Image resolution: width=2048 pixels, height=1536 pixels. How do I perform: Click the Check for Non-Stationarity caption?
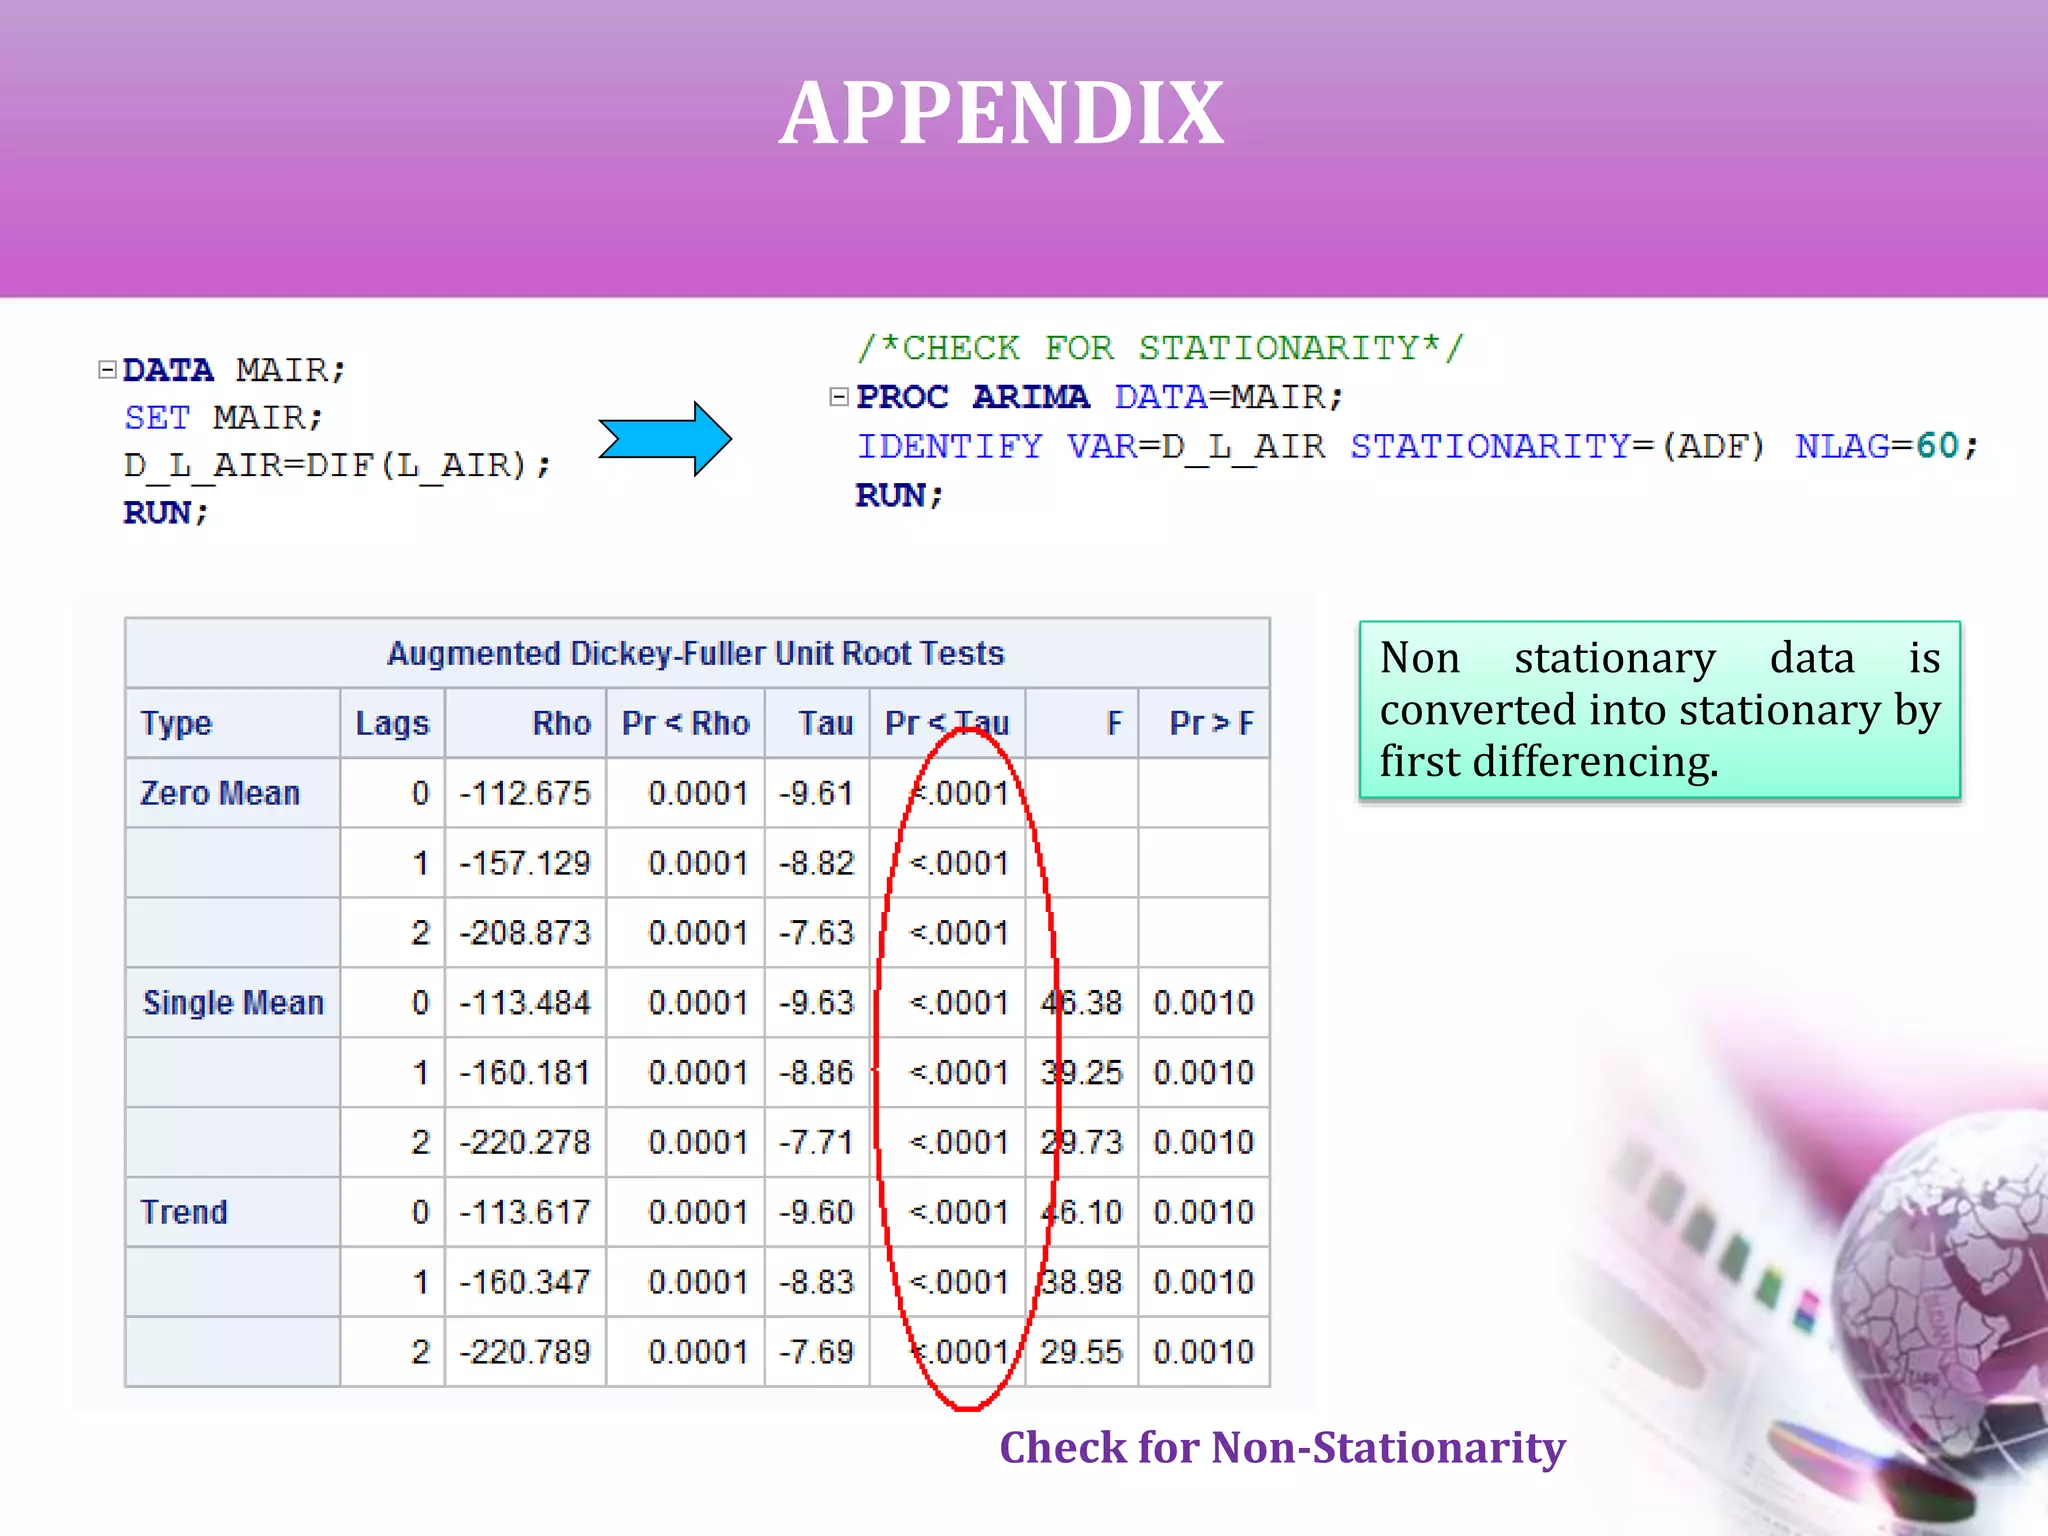pos(1282,1448)
